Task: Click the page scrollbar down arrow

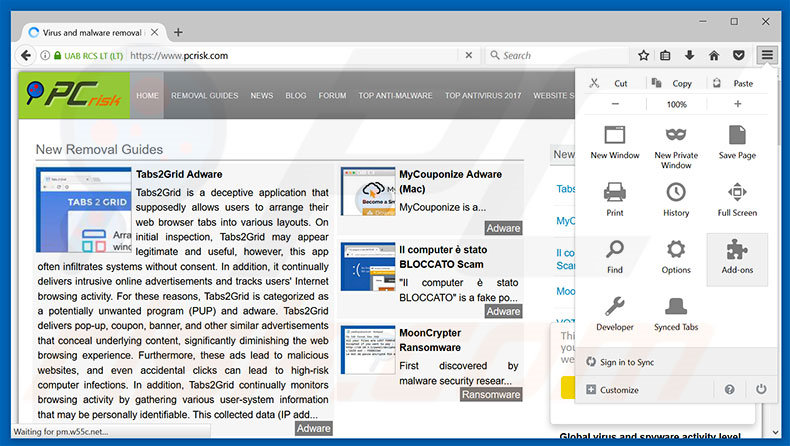Action: (x=775, y=432)
